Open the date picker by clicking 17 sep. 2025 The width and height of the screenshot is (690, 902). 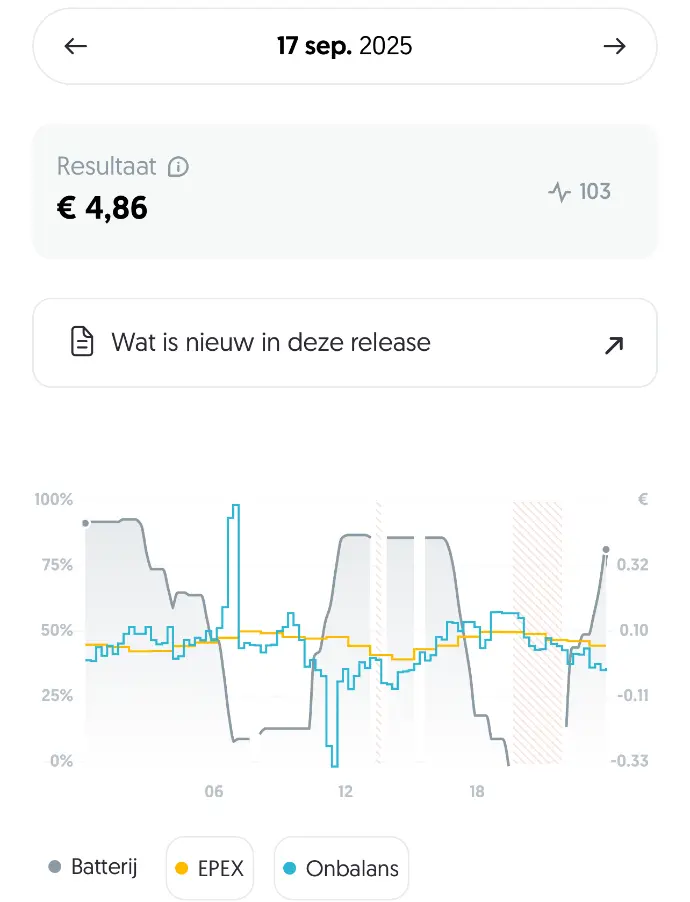[345, 46]
